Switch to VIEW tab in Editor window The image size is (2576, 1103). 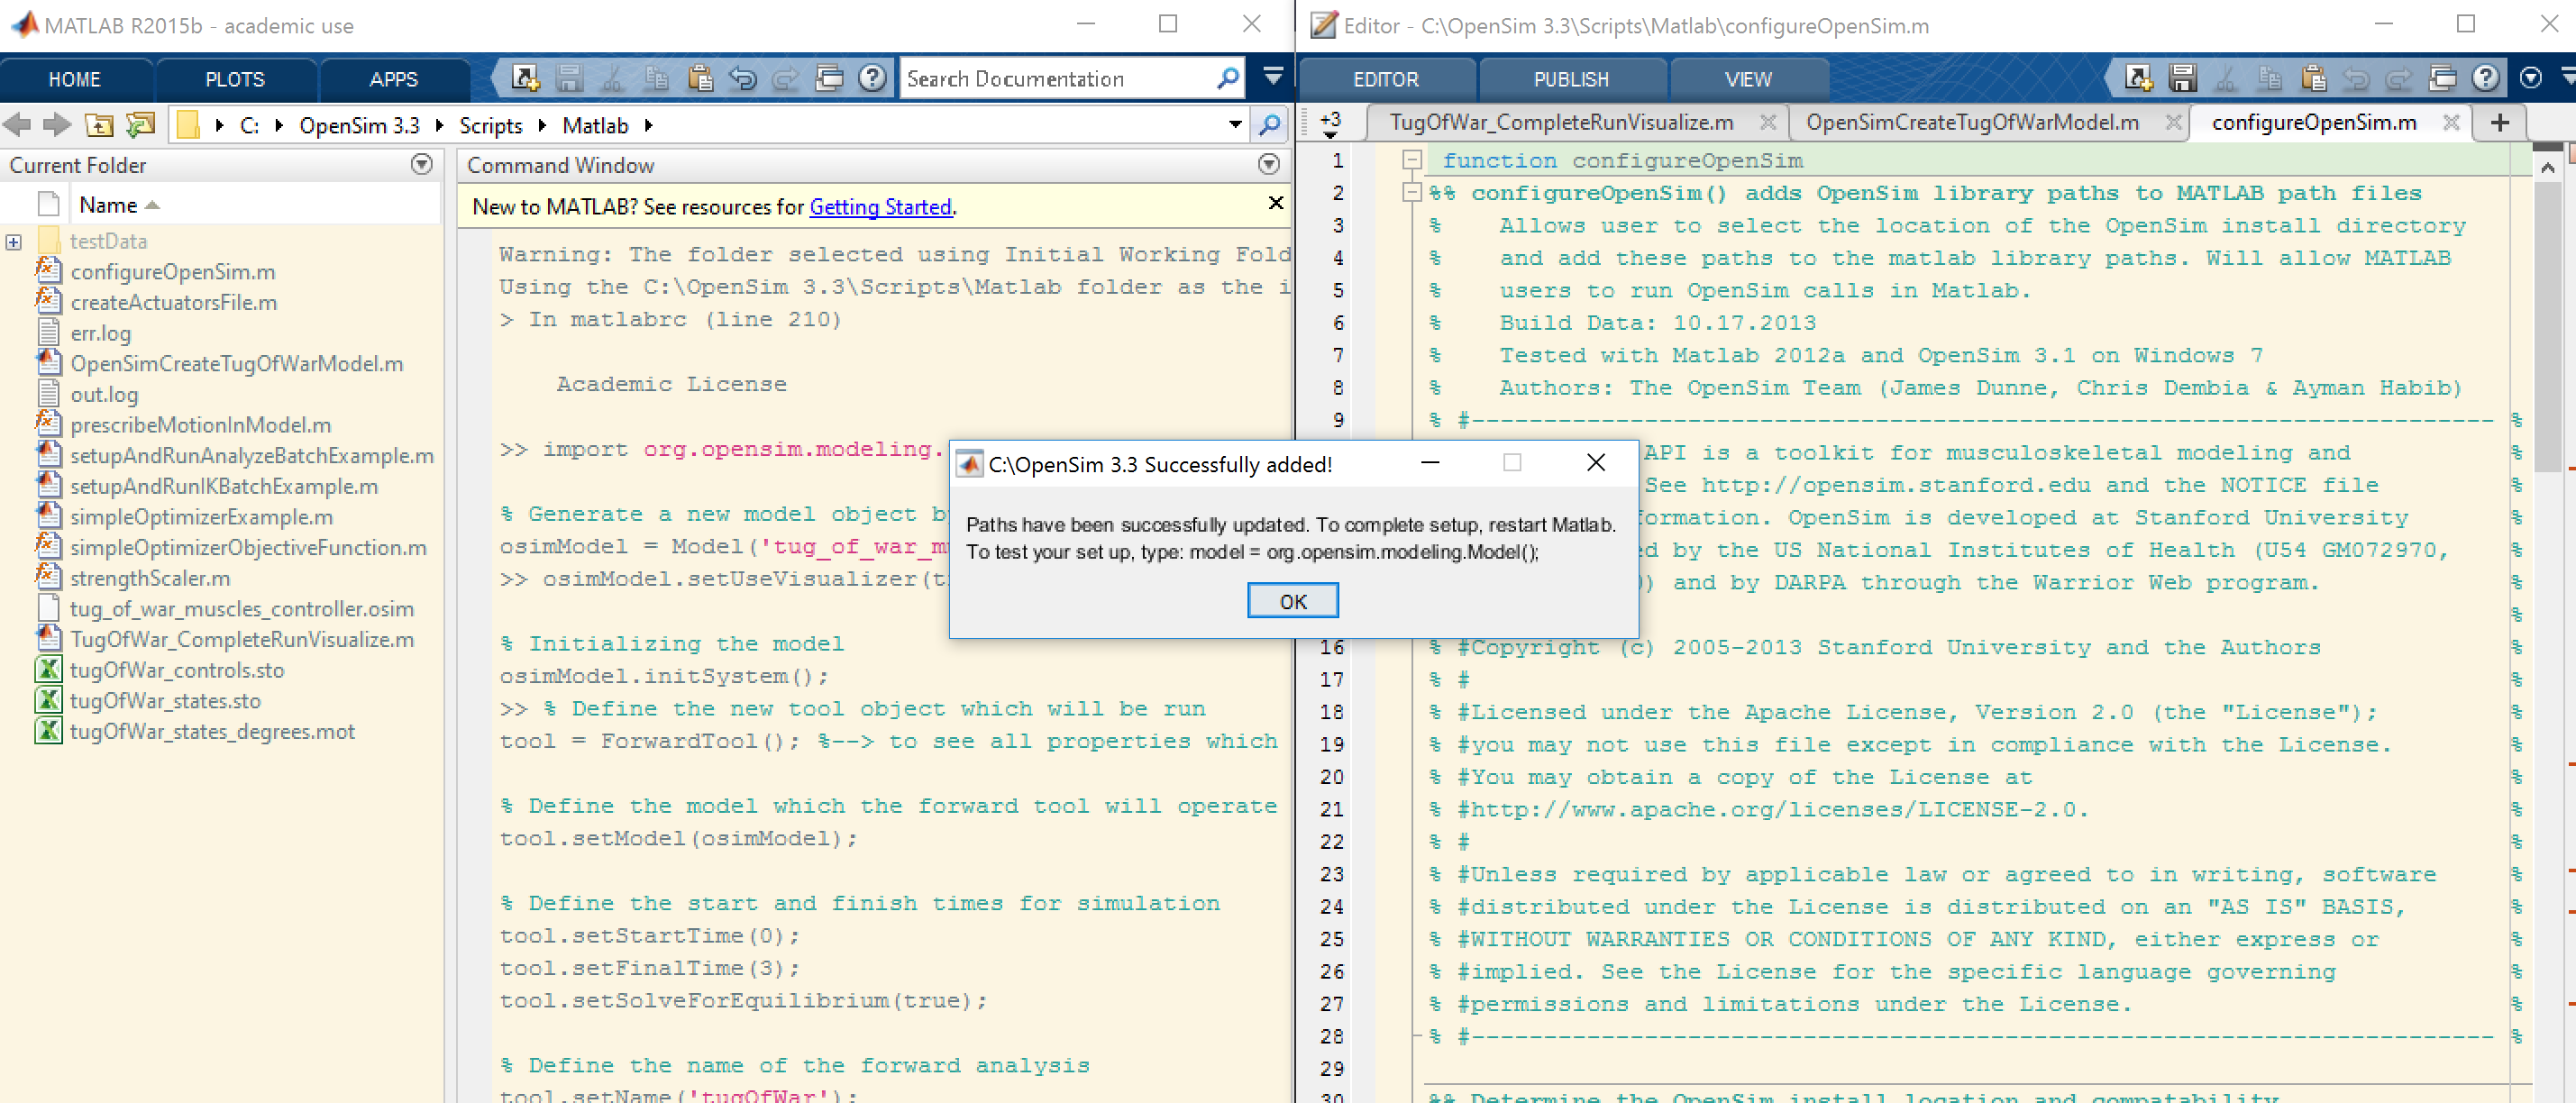tap(1748, 79)
